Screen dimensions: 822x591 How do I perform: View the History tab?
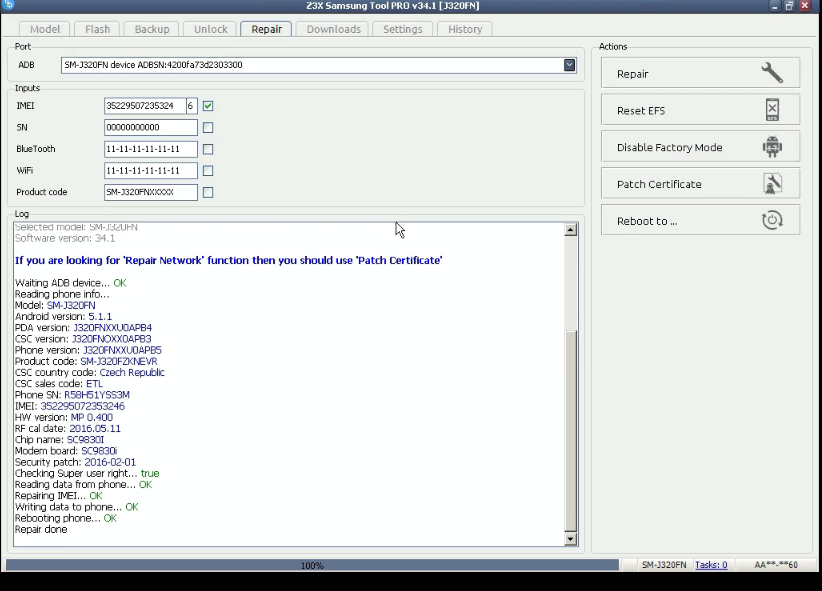[465, 29]
